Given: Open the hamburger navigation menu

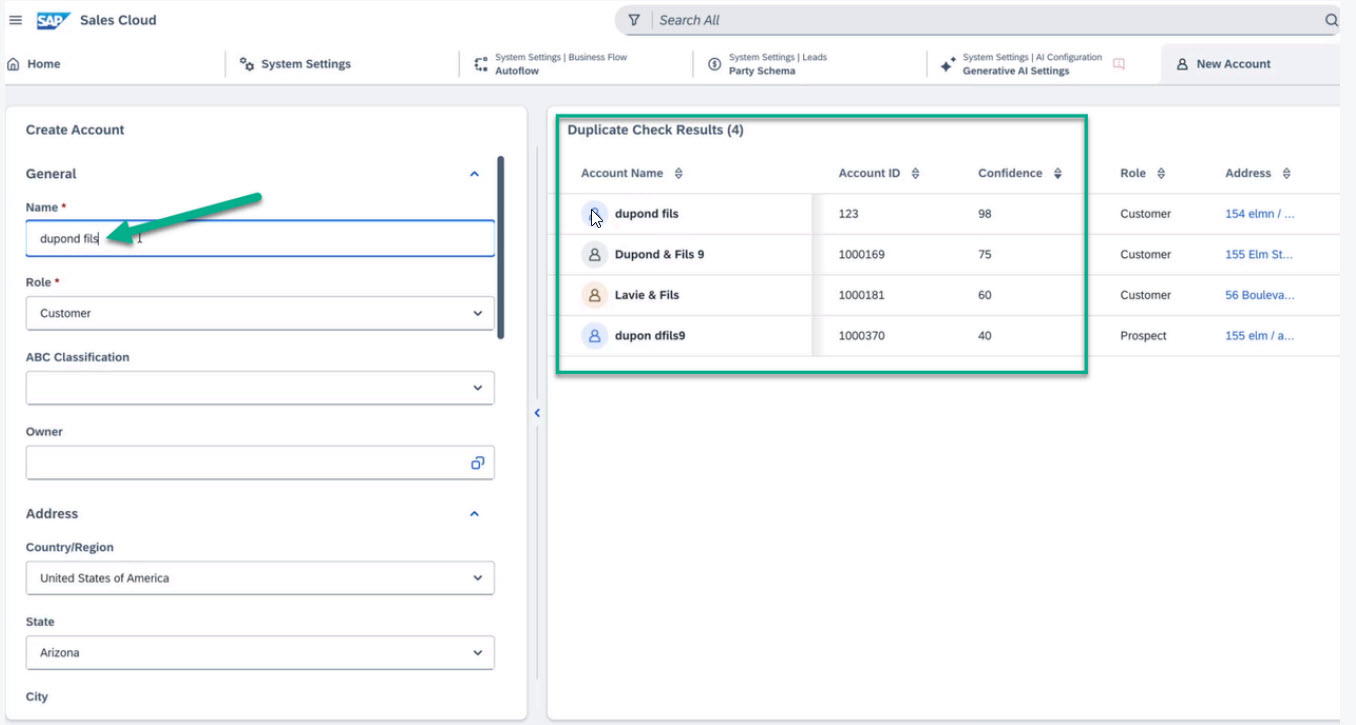Looking at the screenshot, I should click(x=15, y=20).
